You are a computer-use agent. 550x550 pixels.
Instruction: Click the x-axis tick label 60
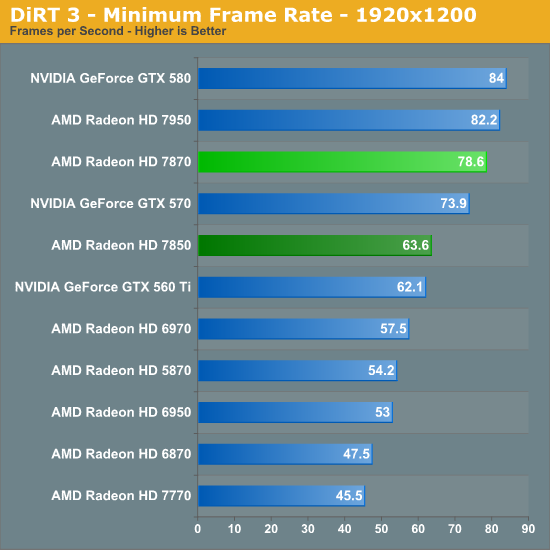pyautogui.click(x=418, y=529)
